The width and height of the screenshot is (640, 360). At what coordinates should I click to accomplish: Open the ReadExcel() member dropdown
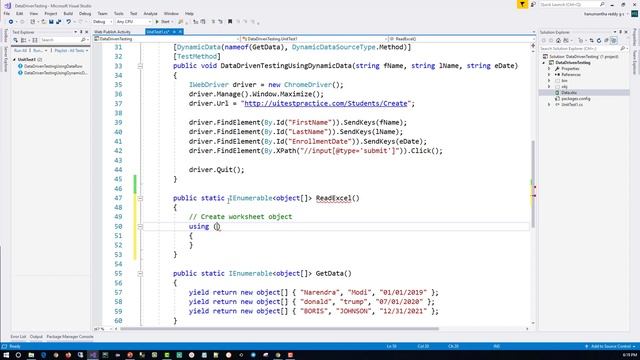pyautogui.click(x=462, y=39)
